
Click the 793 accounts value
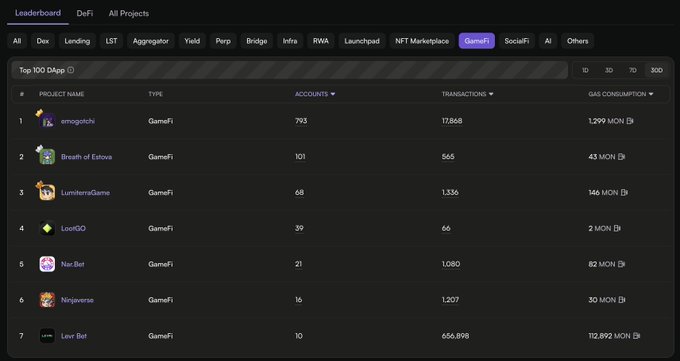(x=301, y=121)
